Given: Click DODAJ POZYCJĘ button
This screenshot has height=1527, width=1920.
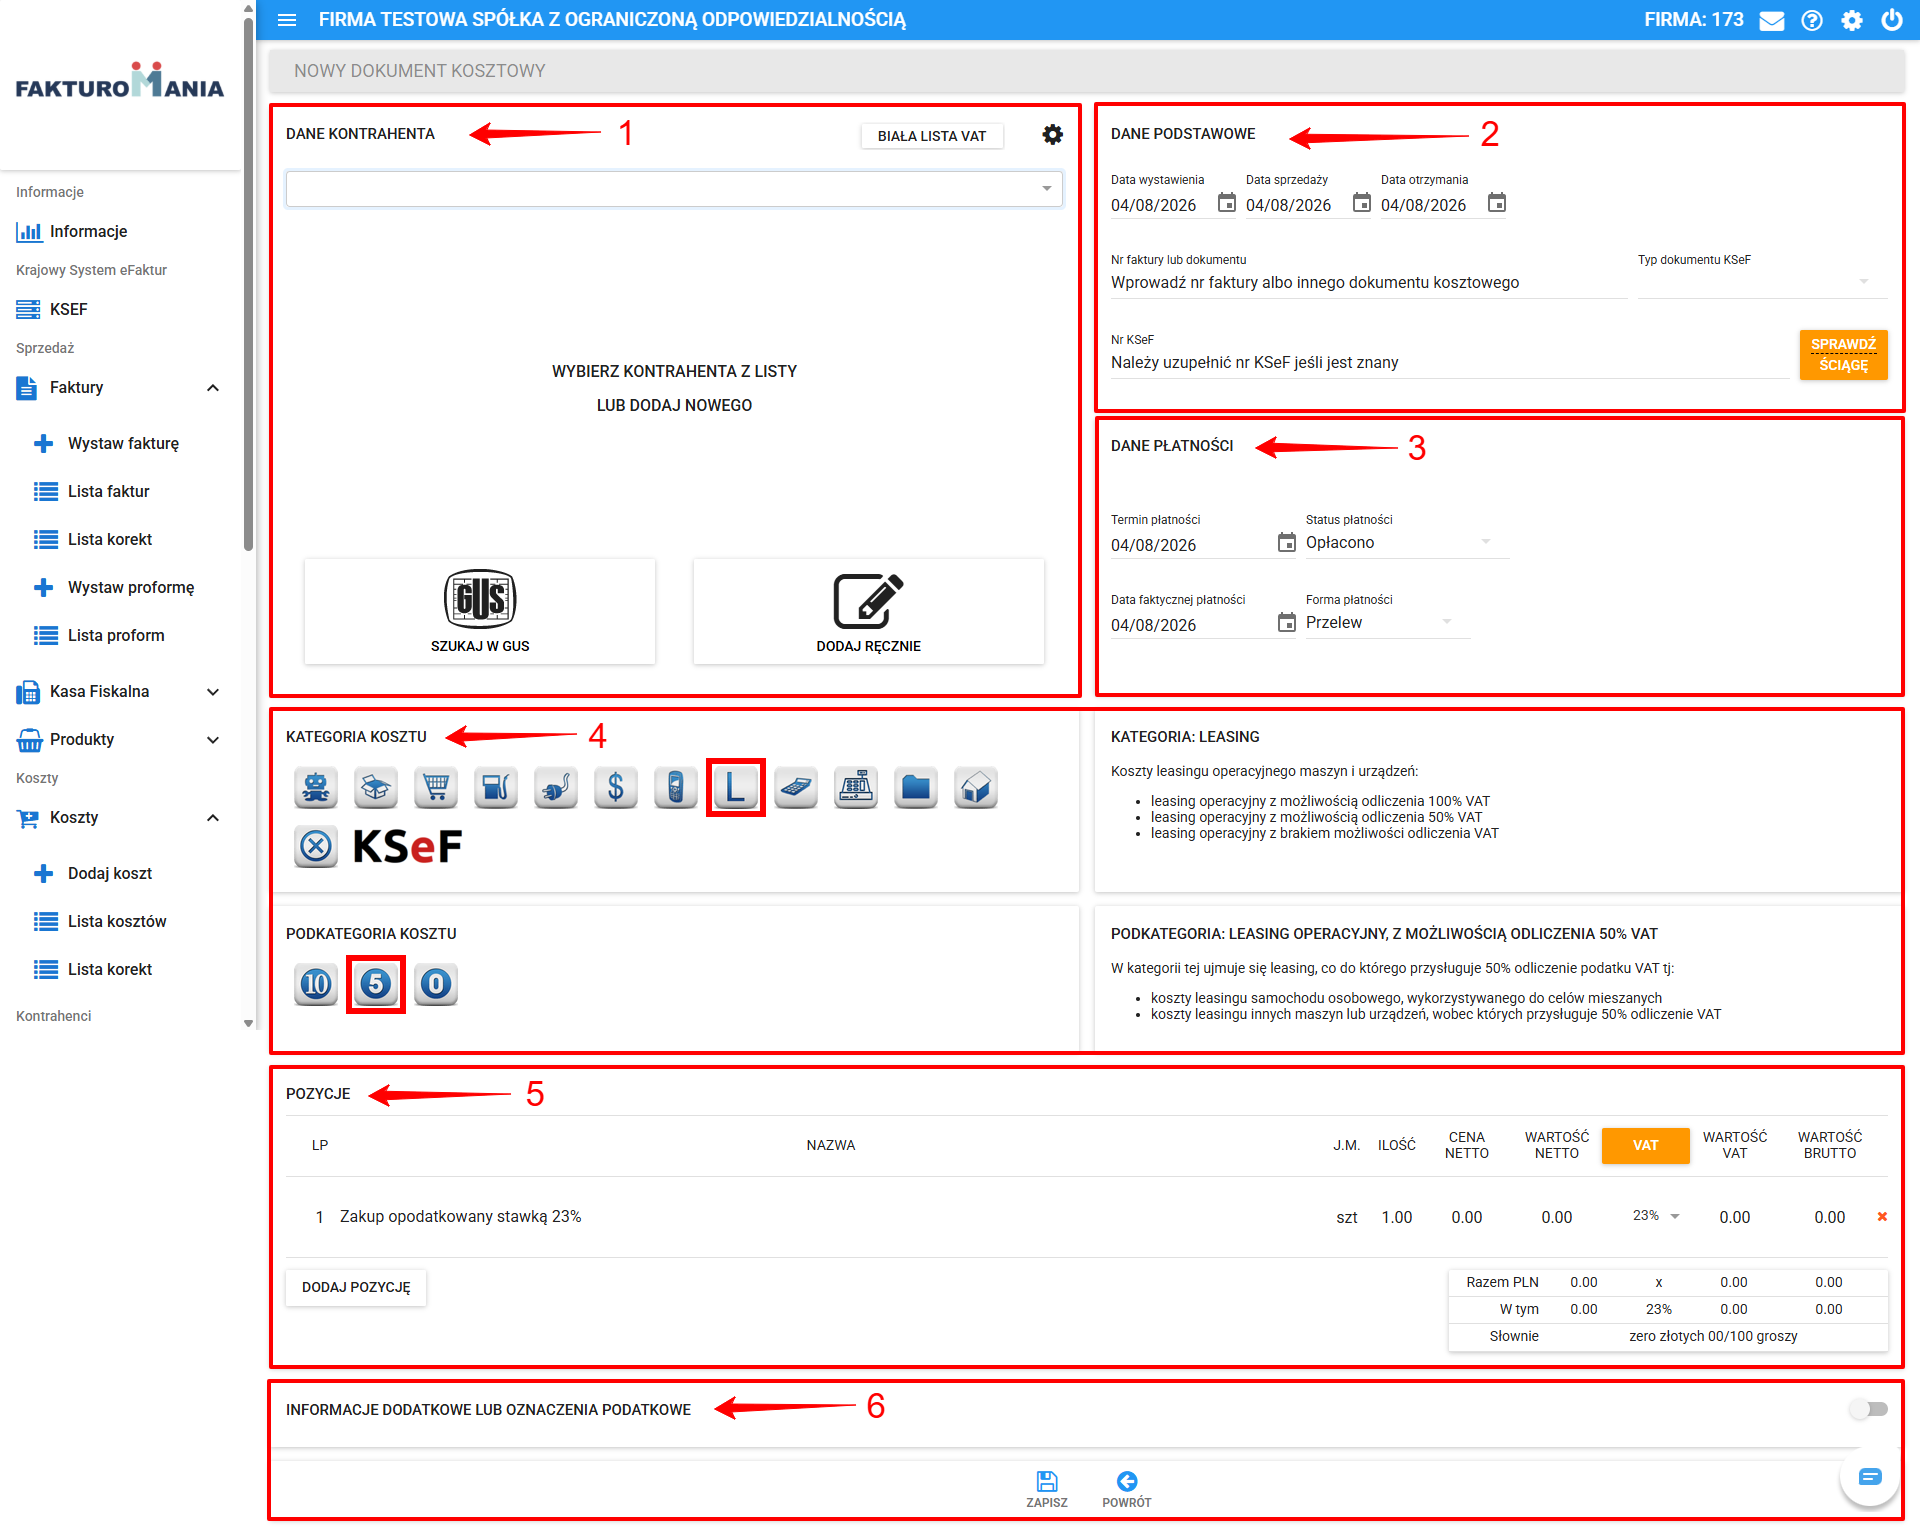Looking at the screenshot, I should coord(356,1288).
